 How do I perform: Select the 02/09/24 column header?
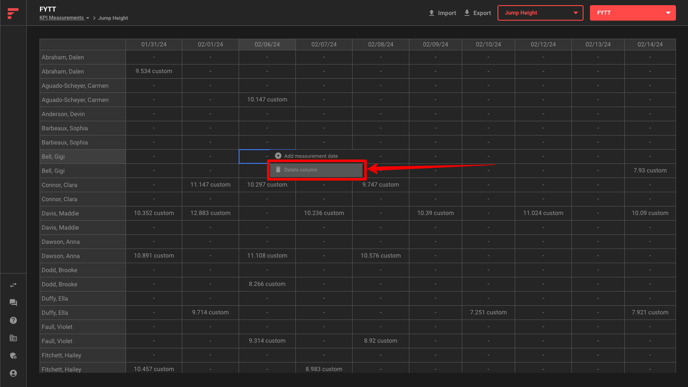(x=435, y=44)
